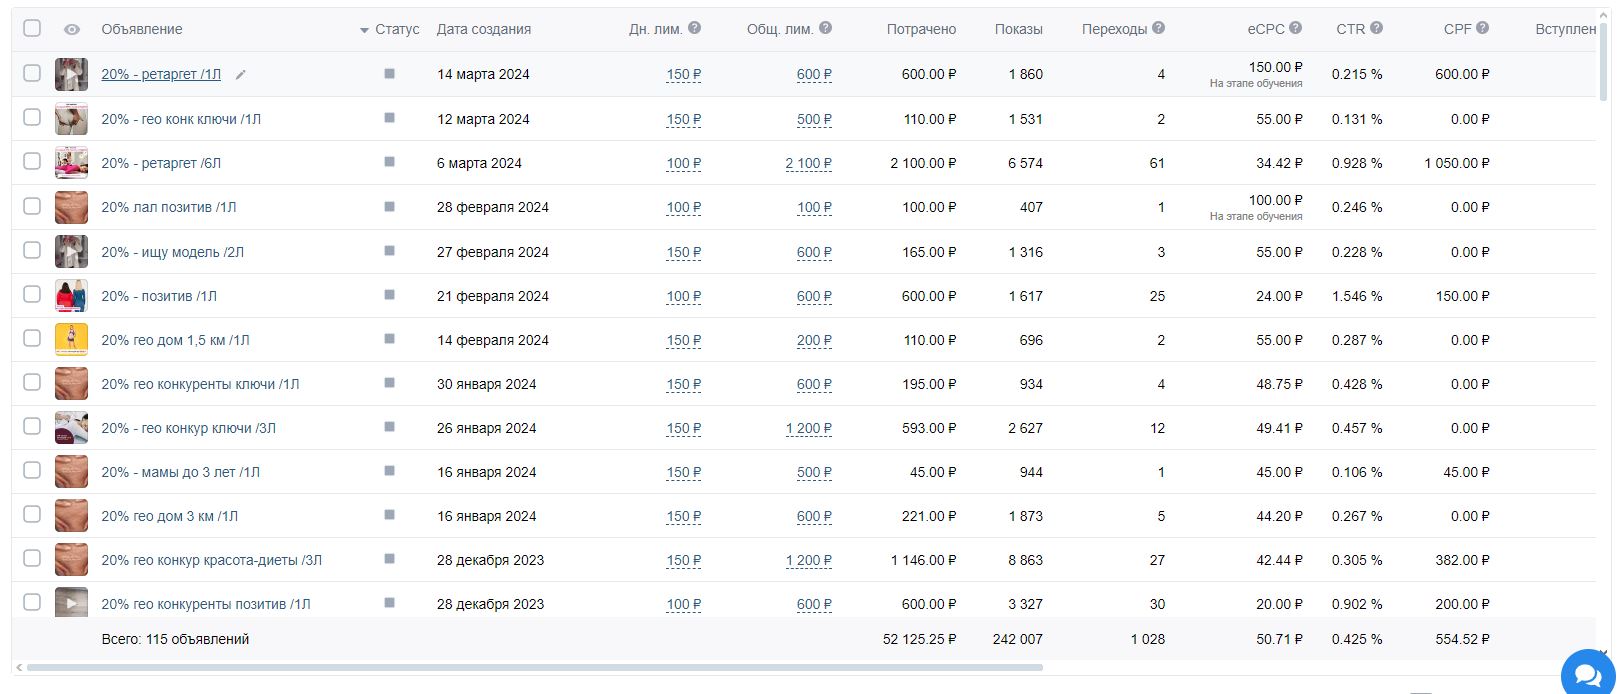This screenshot has height=694, width=1621.
Task: Open the chat support bubble icon
Action: point(1588,669)
